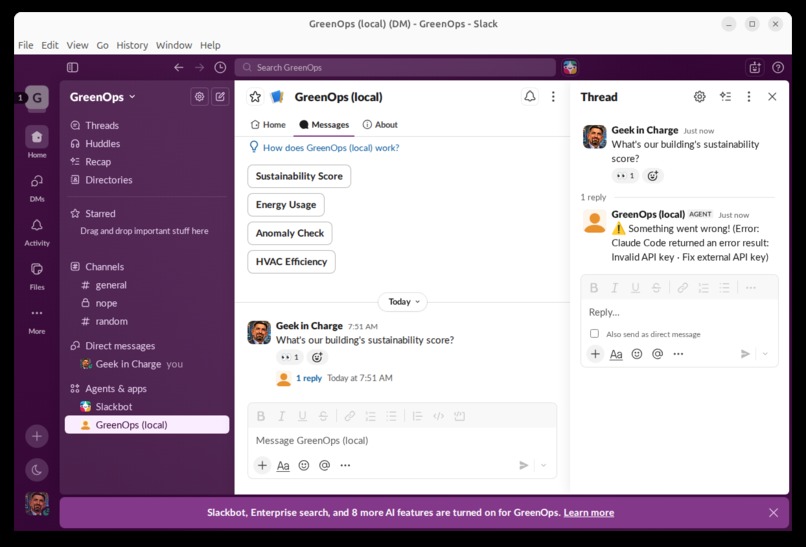Screen dimensions: 806x547
Task: Open Home in the left rail
Action: pos(37,142)
